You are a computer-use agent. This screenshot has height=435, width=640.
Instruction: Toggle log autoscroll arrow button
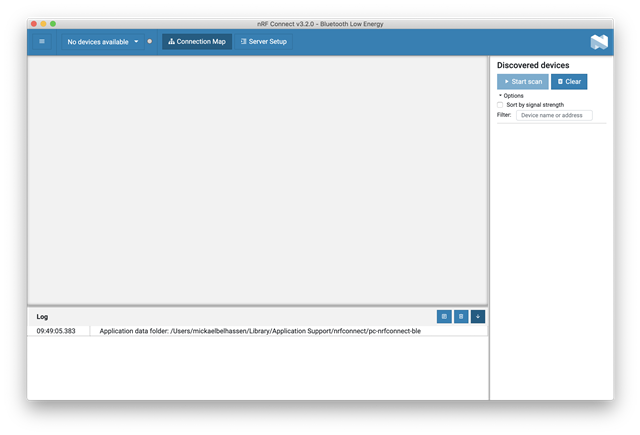[x=478, y=317]
